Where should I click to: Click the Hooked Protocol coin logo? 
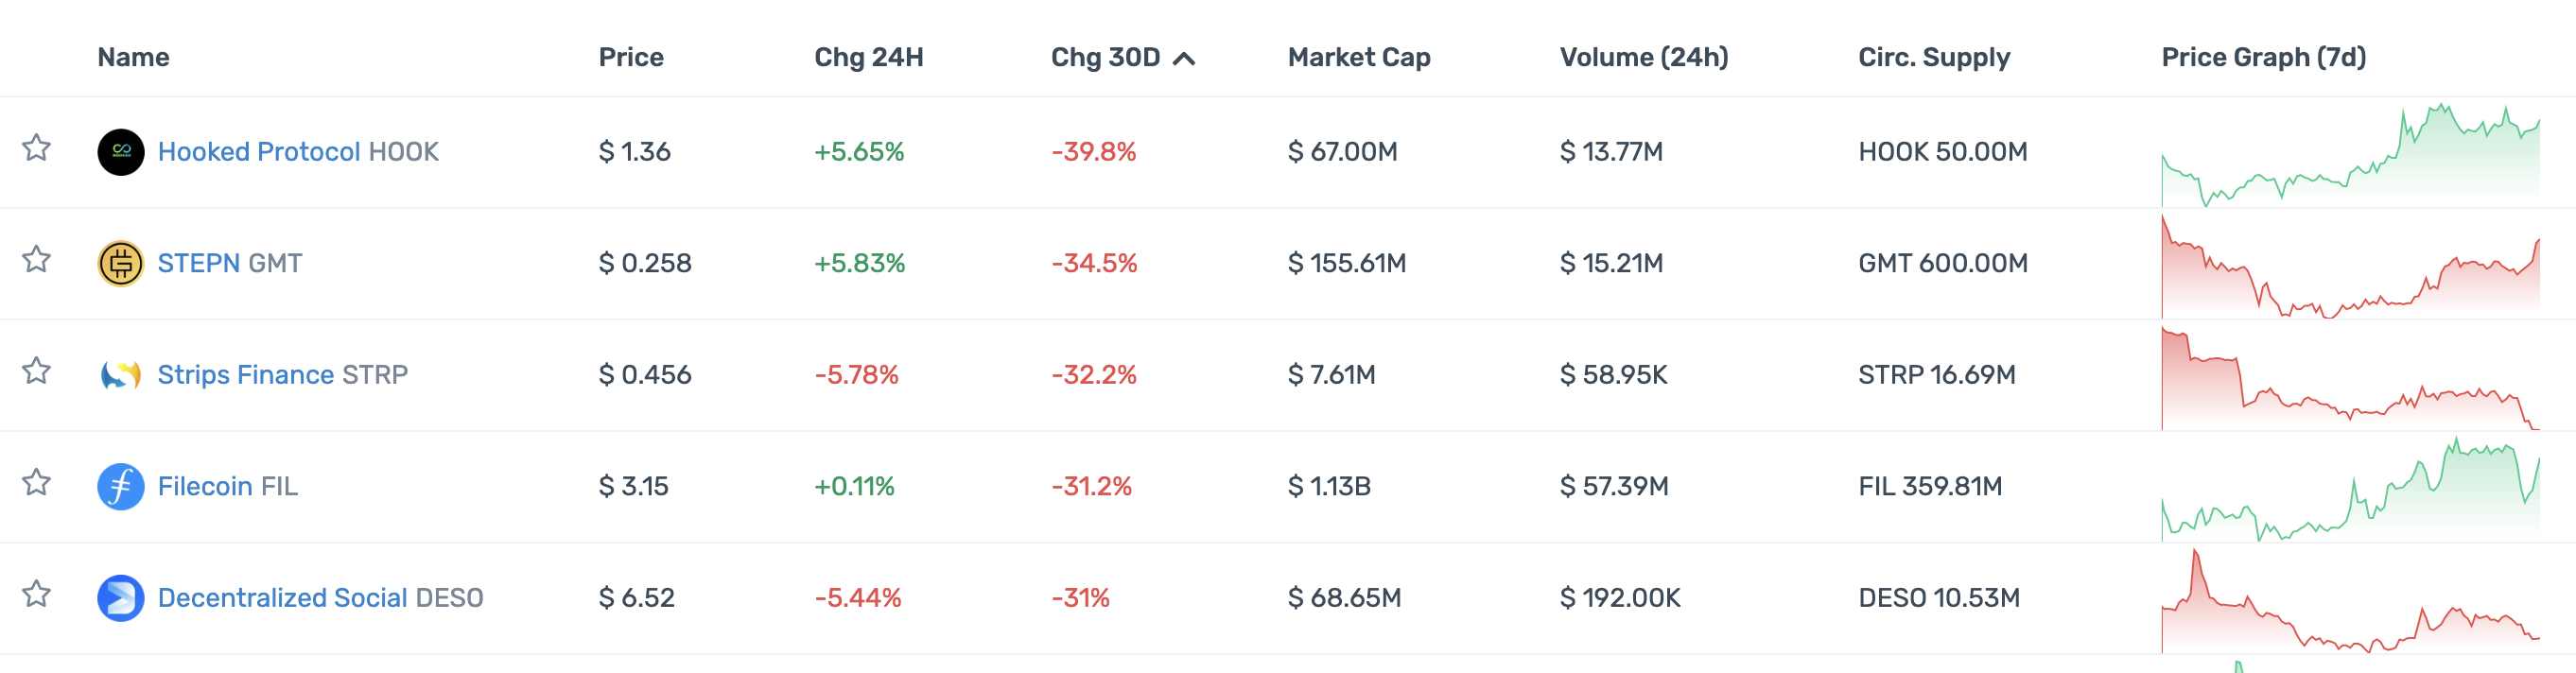click(x=120, y=152)
